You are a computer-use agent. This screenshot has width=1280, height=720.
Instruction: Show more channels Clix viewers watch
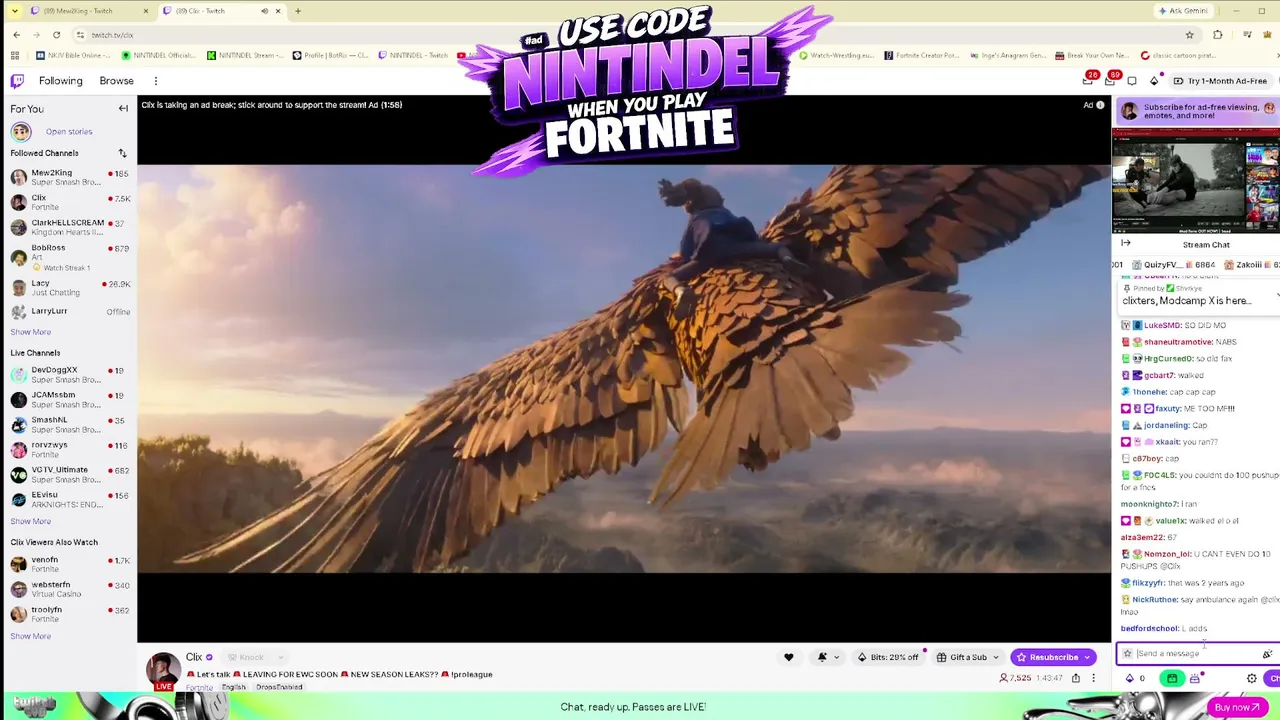point(30,636)
